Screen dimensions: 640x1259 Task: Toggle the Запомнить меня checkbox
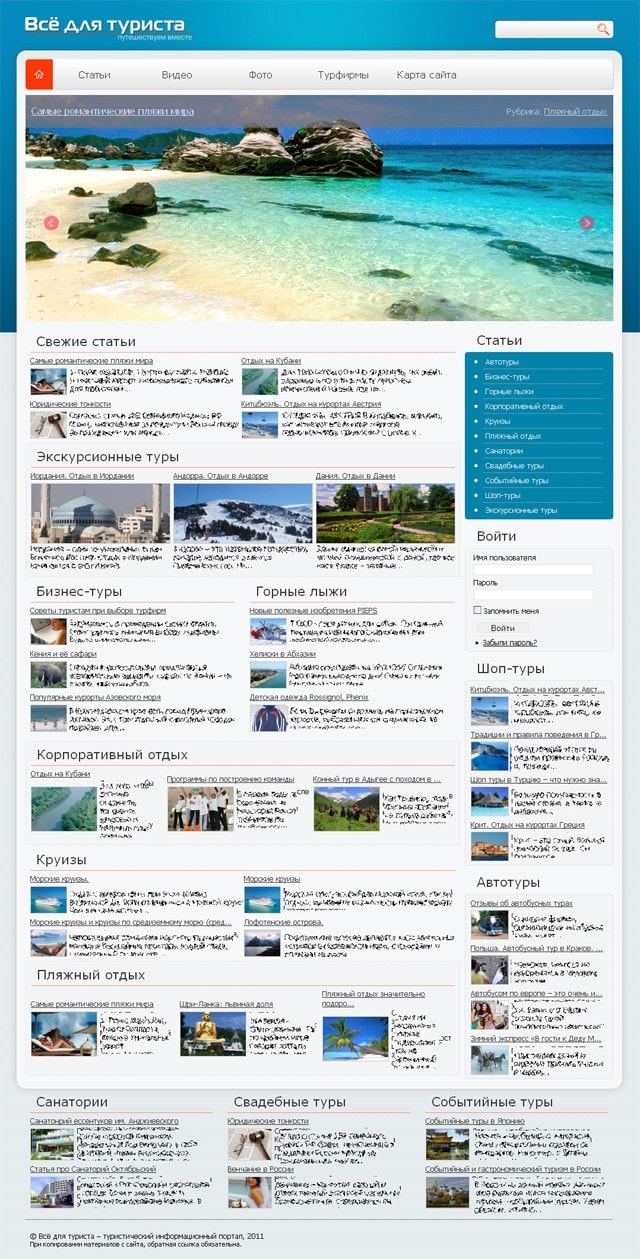477,610
